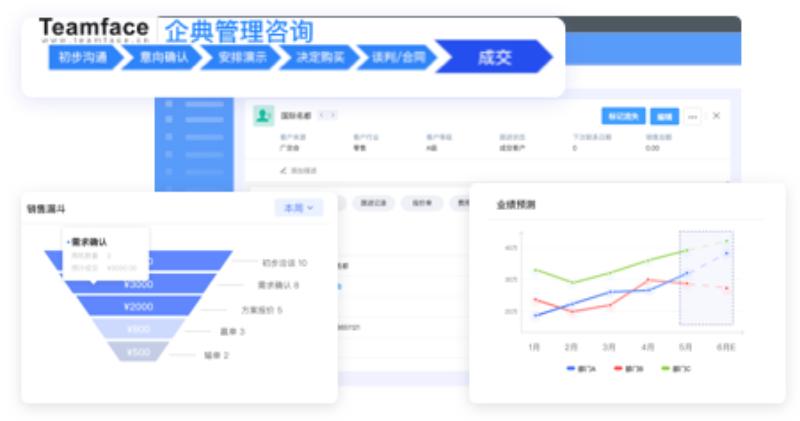Open the 报价单 pill tab

[x=421, y=203]
